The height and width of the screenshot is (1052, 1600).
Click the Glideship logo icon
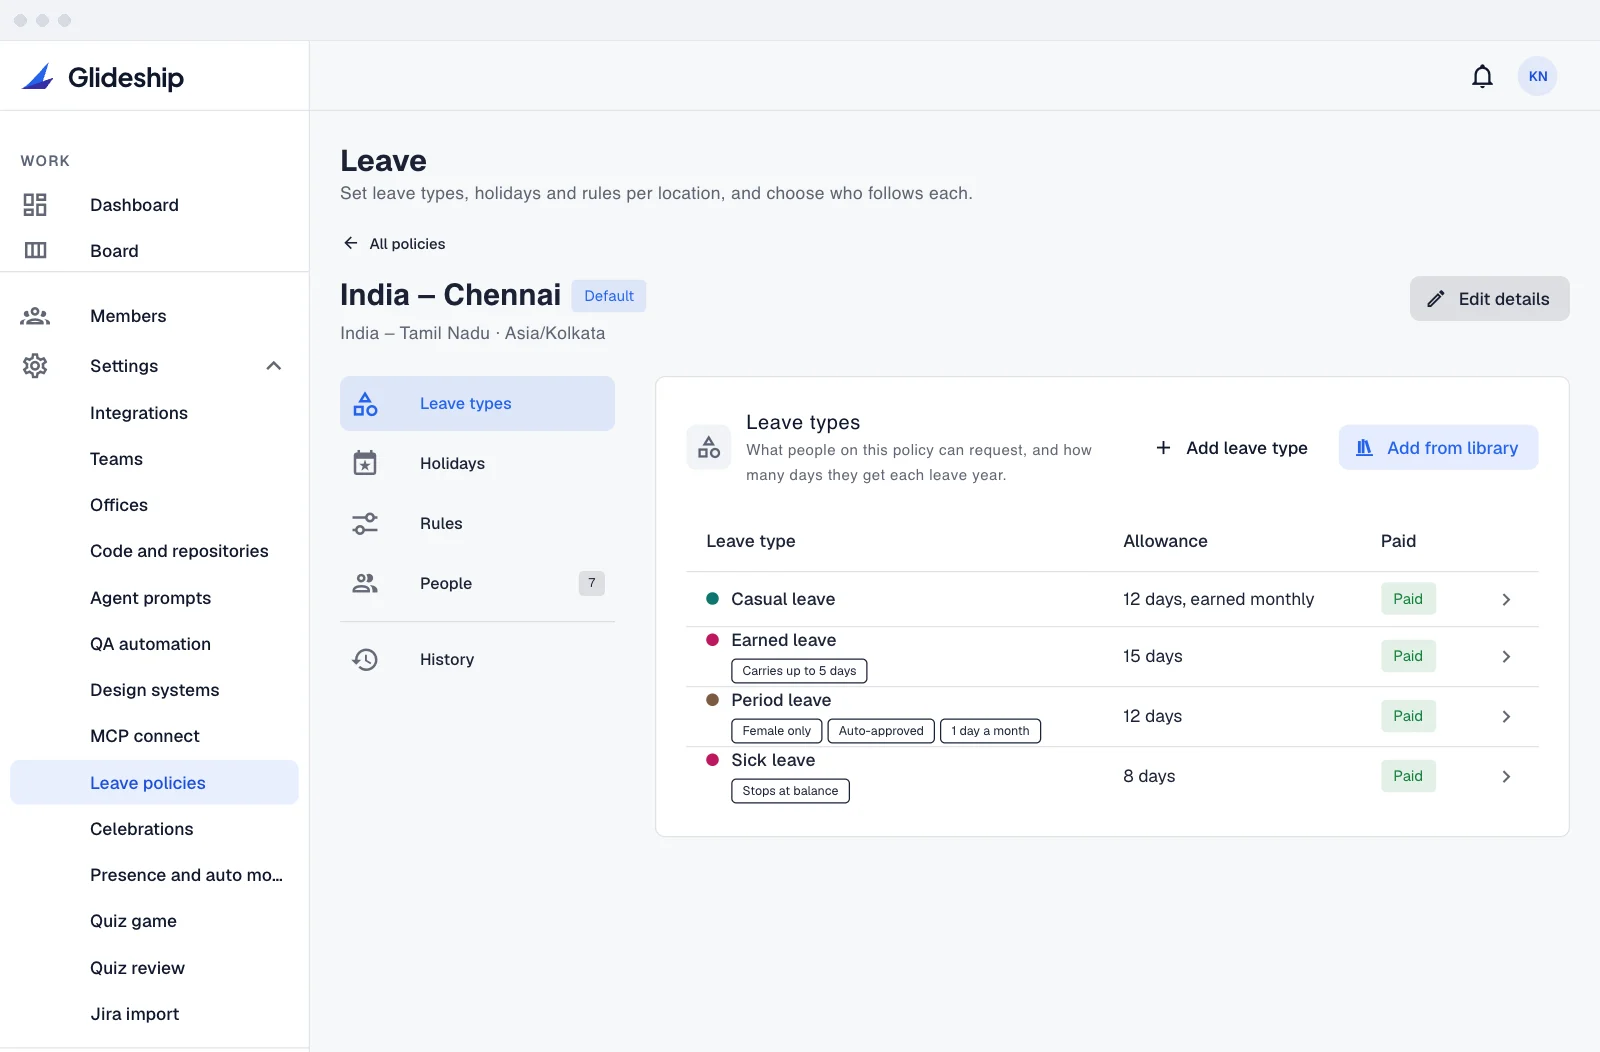[38, 77]
